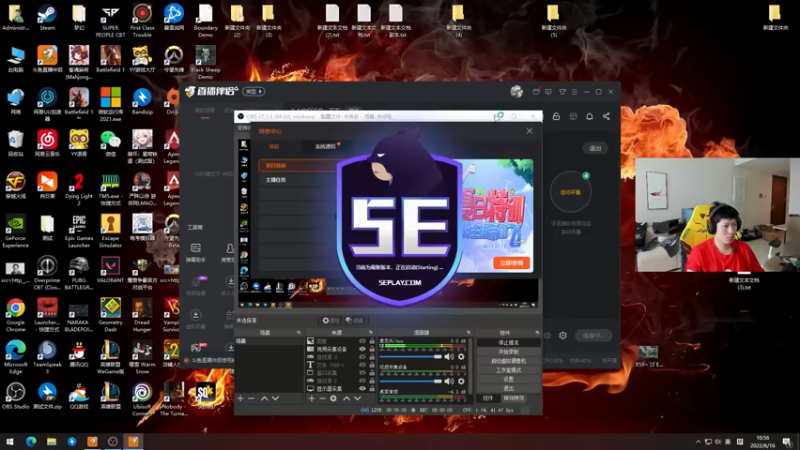
Task: Click the 停止推流 button in OBS
Action: 508,342
